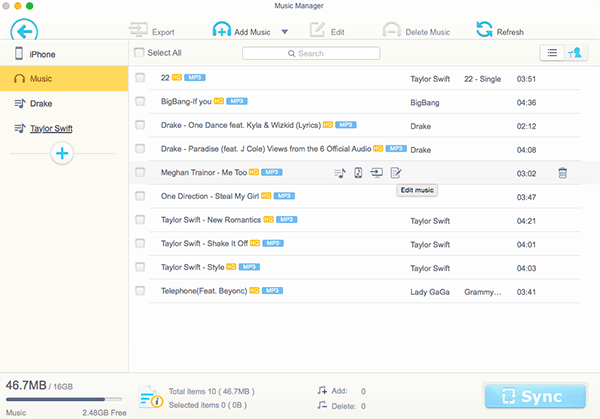Viewport: 600px width, 419px height.
Task: Click the Add count note icon
Action: pos(322,390)
